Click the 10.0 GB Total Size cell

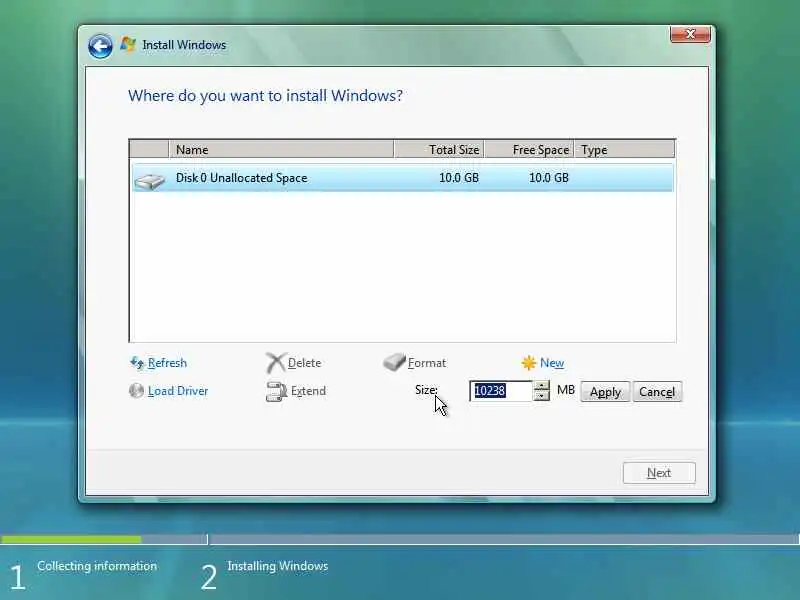(x=459, y=178)
